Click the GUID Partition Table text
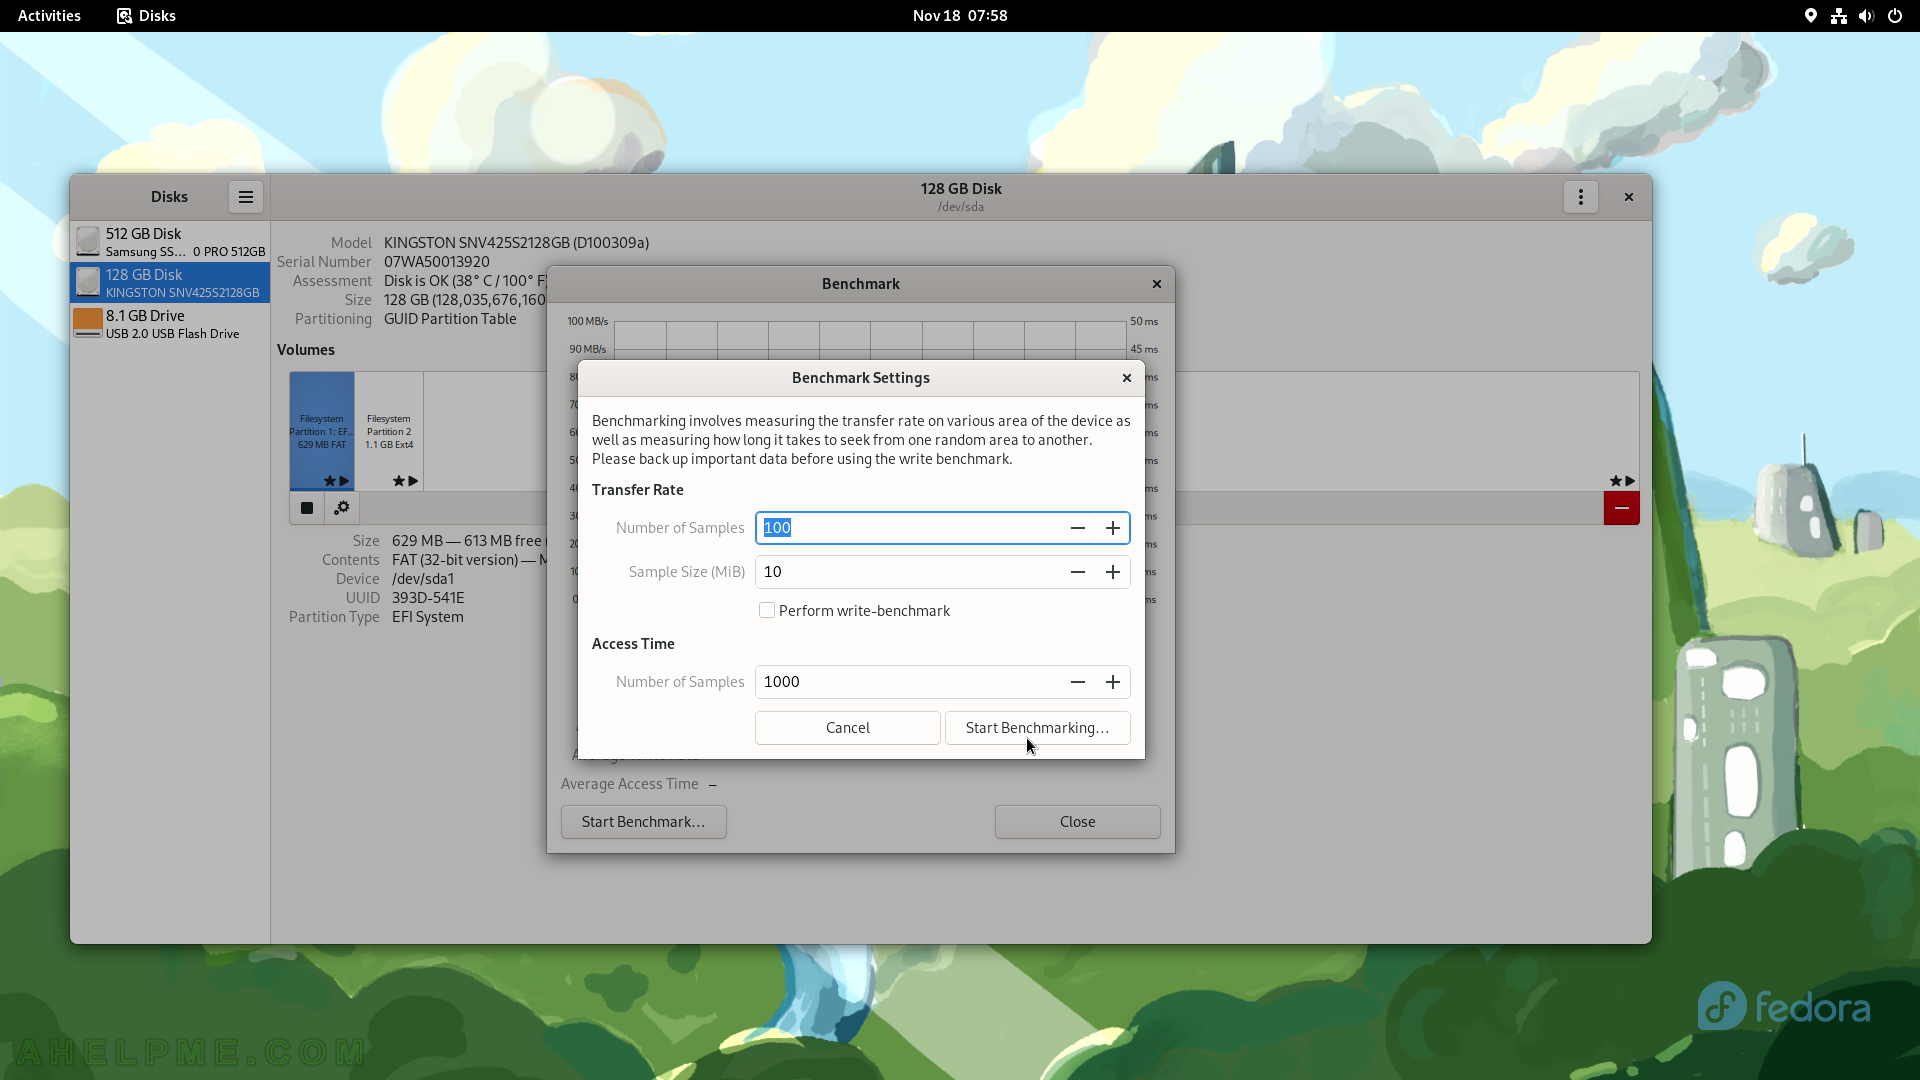The image size is (1920, 1080). click(x=450, y=319)
